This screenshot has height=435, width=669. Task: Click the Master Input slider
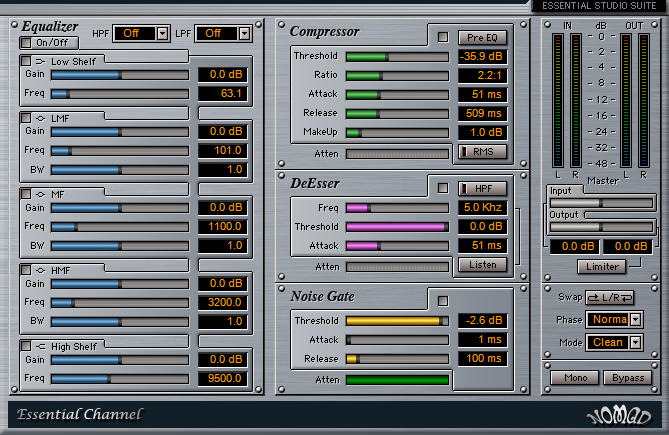coord(602,203)
